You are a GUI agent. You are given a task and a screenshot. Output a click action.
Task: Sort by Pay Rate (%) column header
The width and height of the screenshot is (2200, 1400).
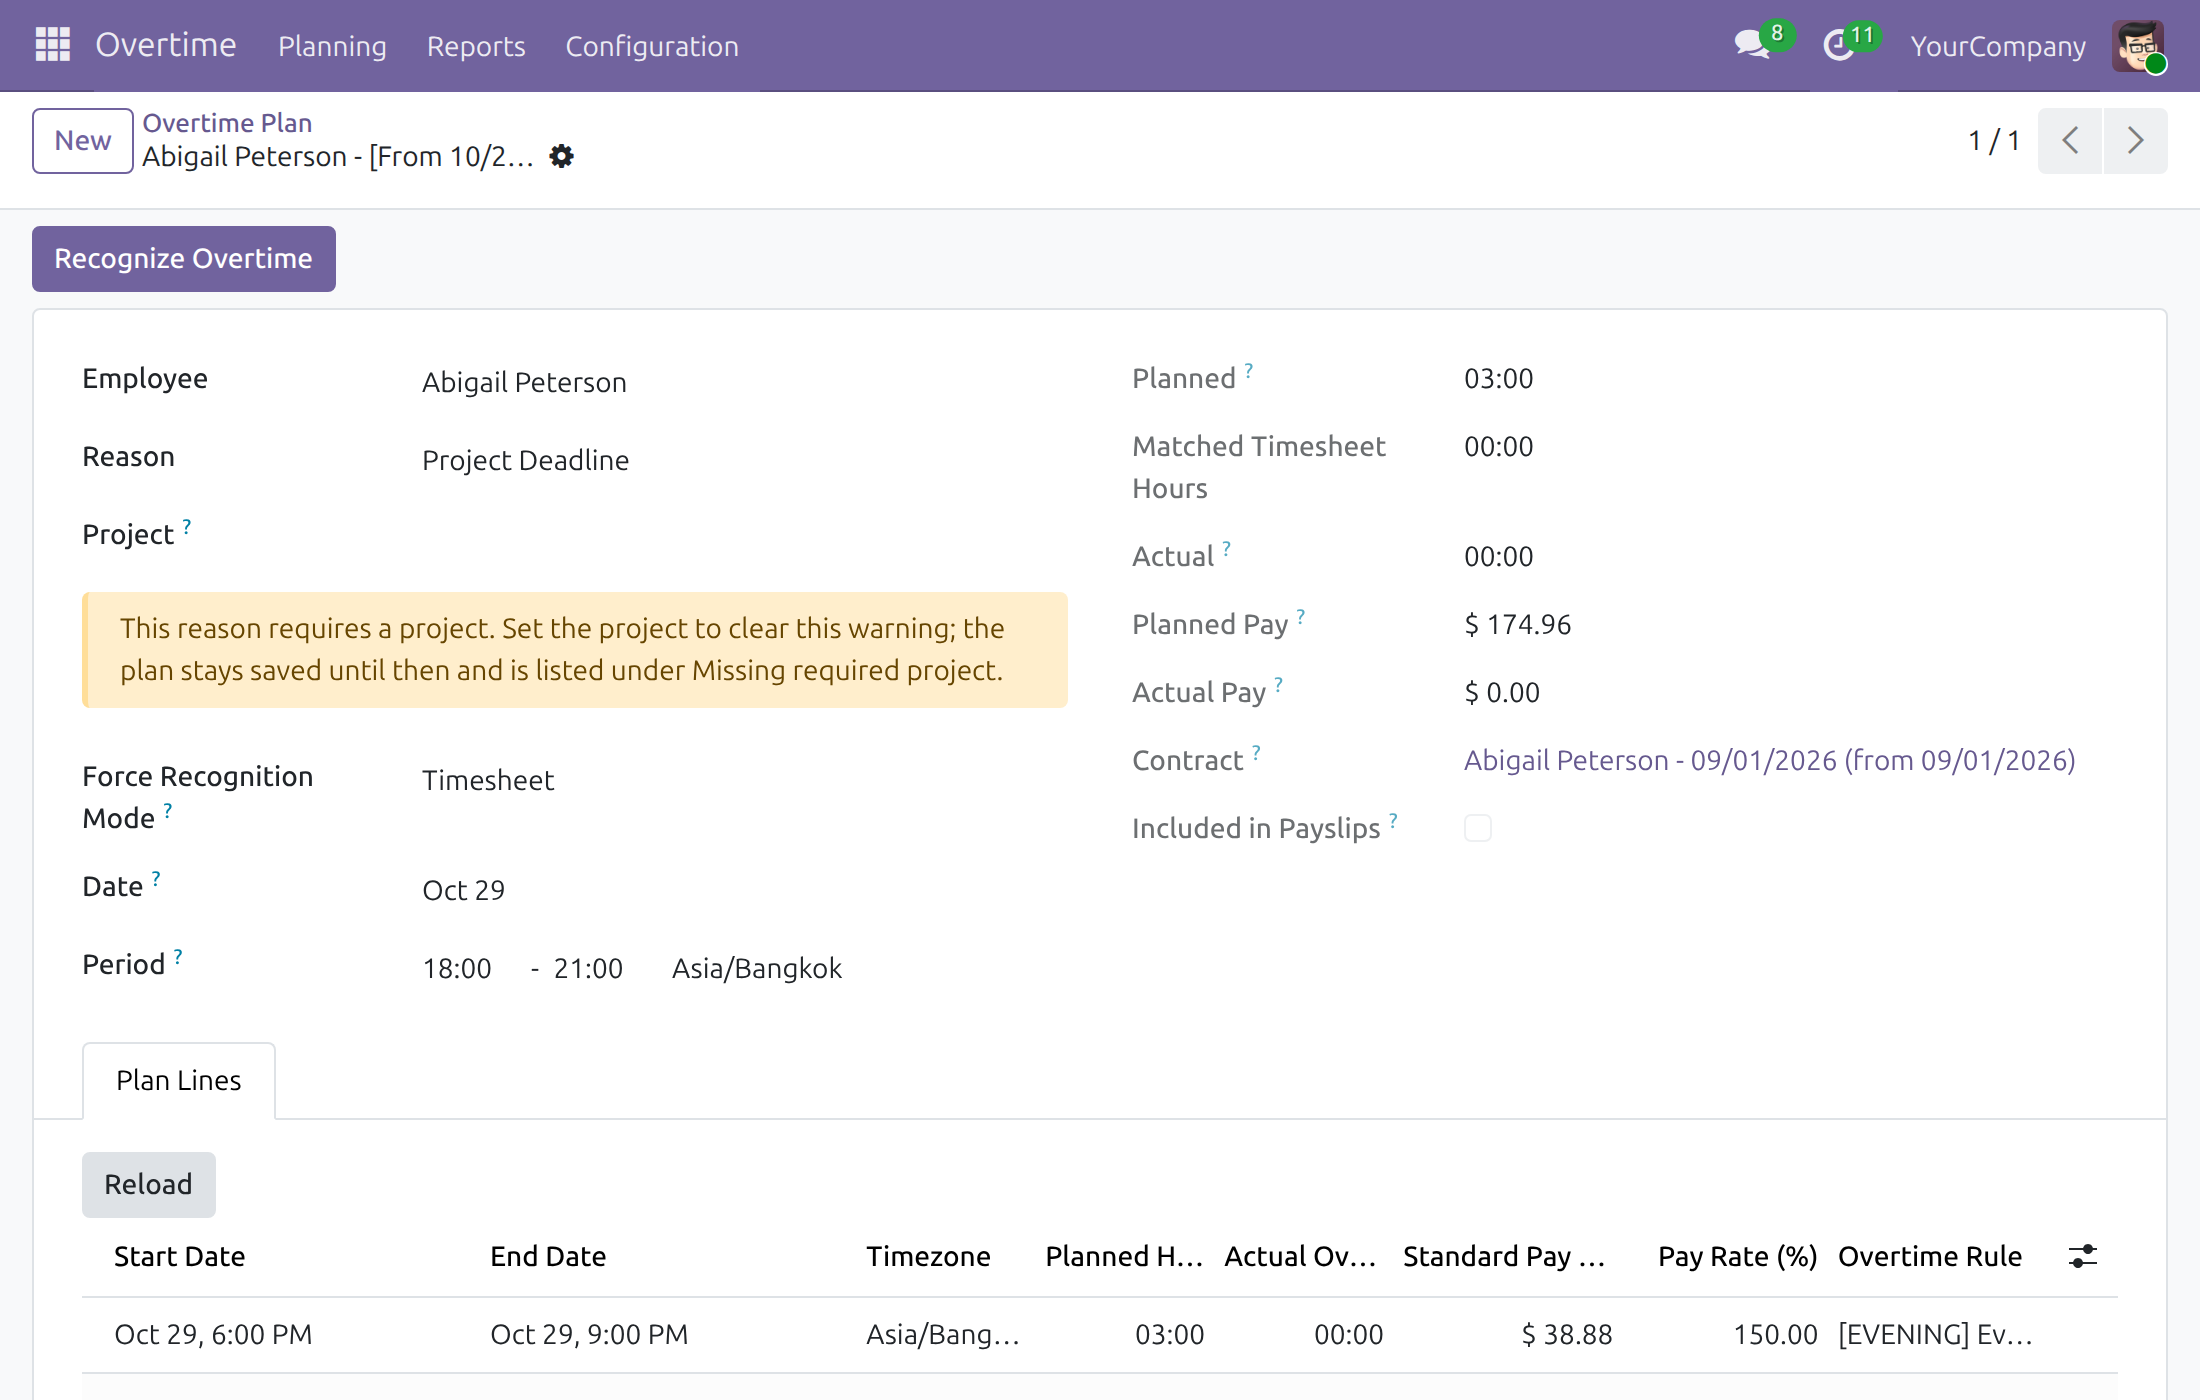coord(1737,1256)
